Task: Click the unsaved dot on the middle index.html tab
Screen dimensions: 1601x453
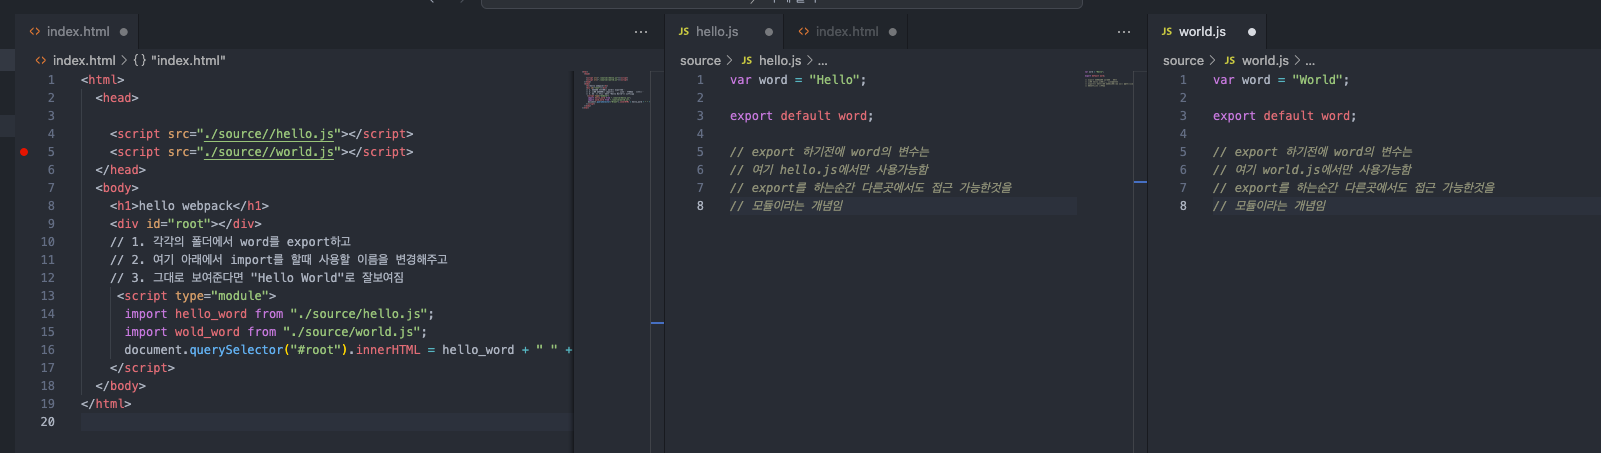Action: point(893,32)
